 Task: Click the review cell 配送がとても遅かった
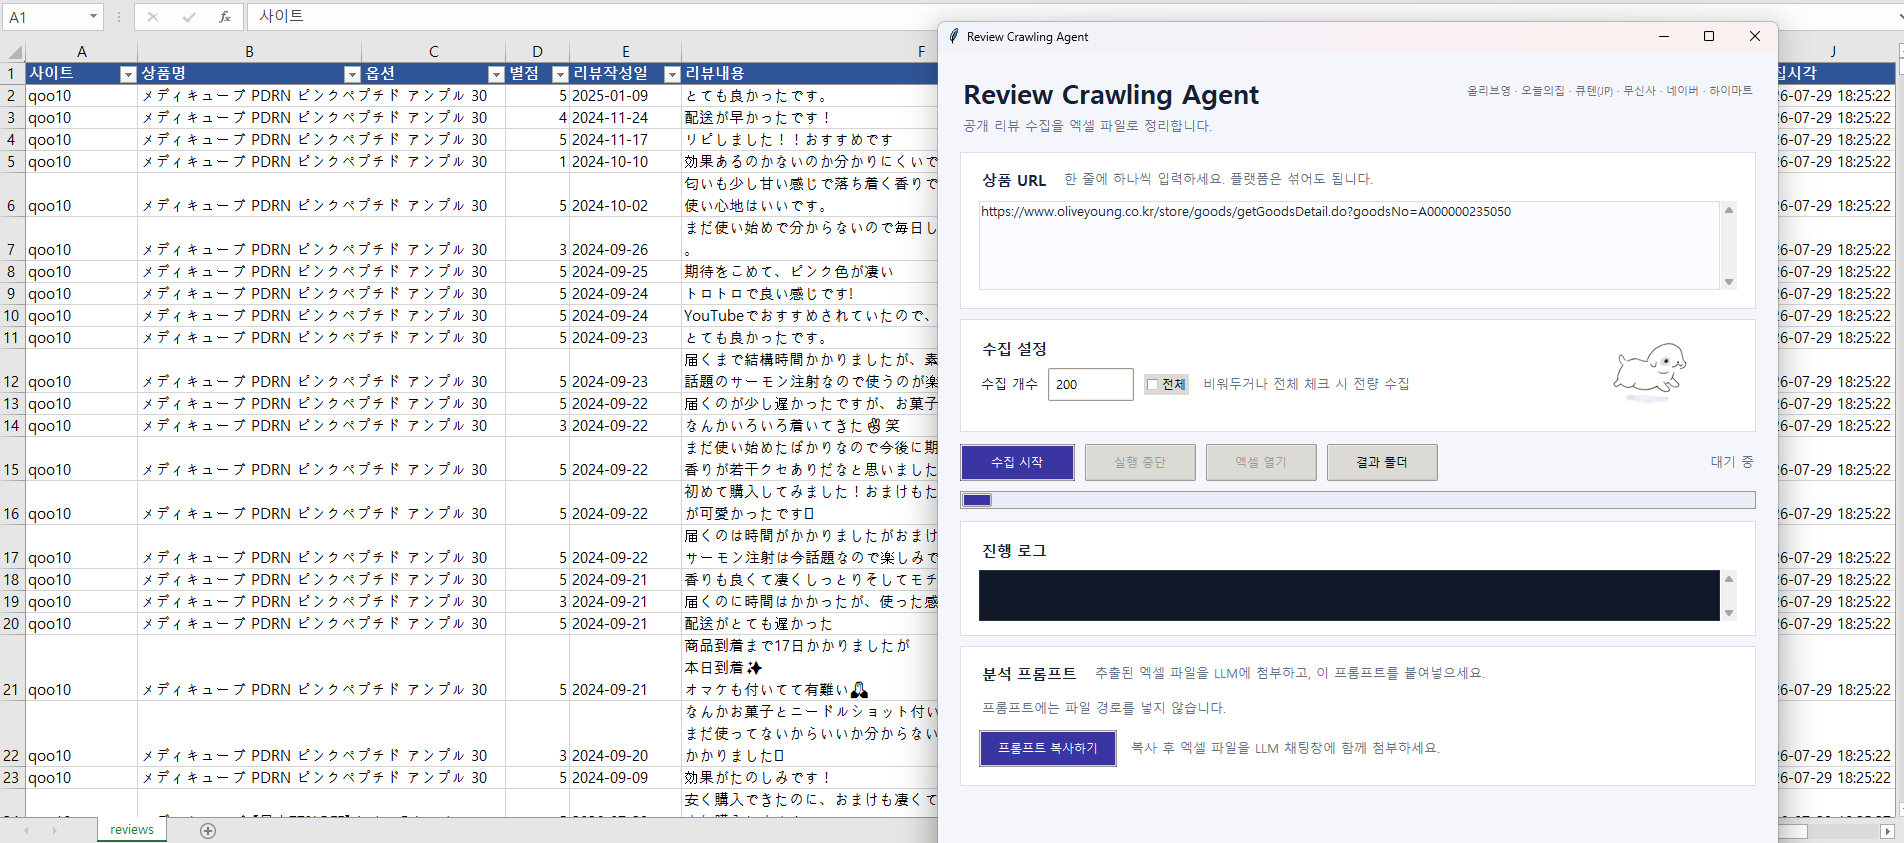pos(810,624)
